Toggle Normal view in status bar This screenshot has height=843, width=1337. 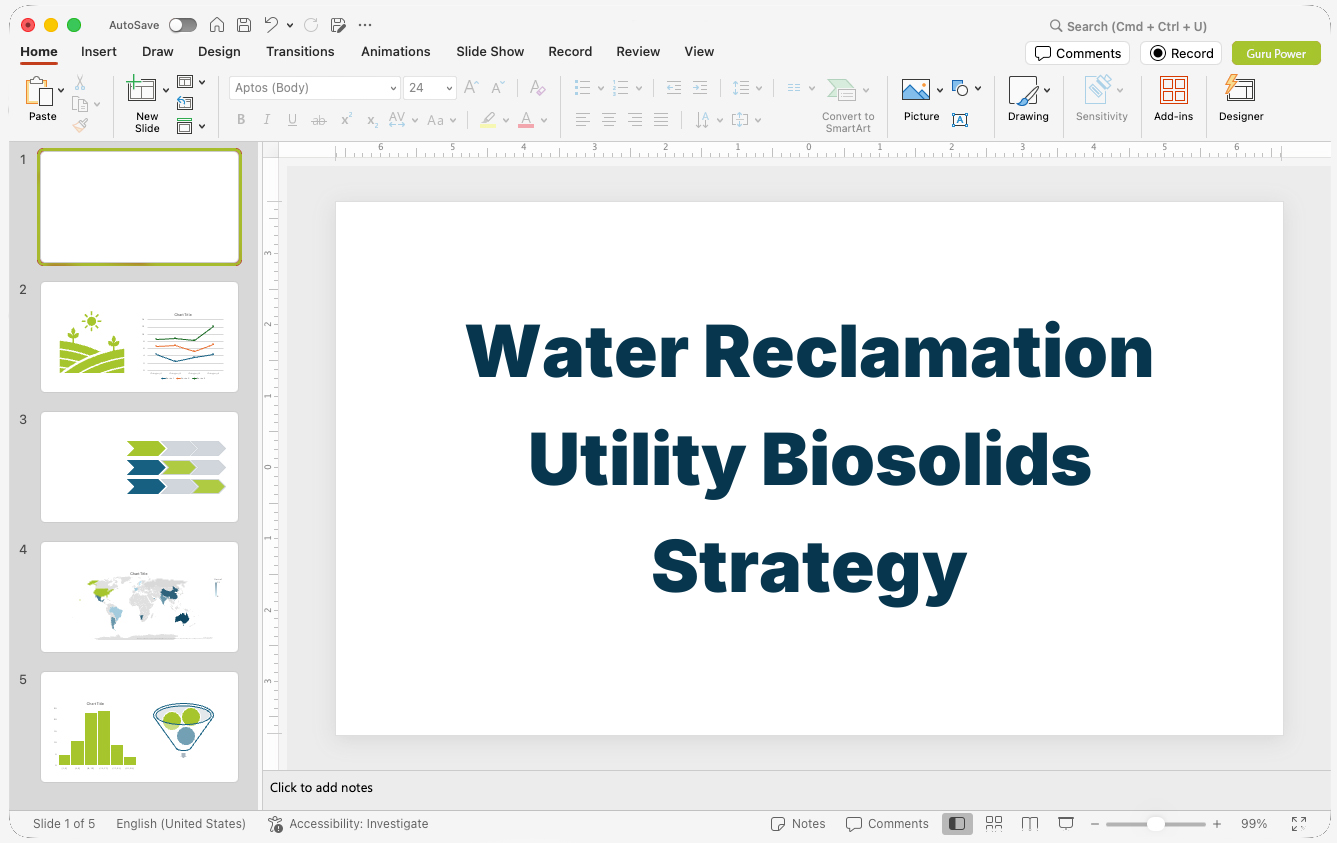[x=957, y=823]
